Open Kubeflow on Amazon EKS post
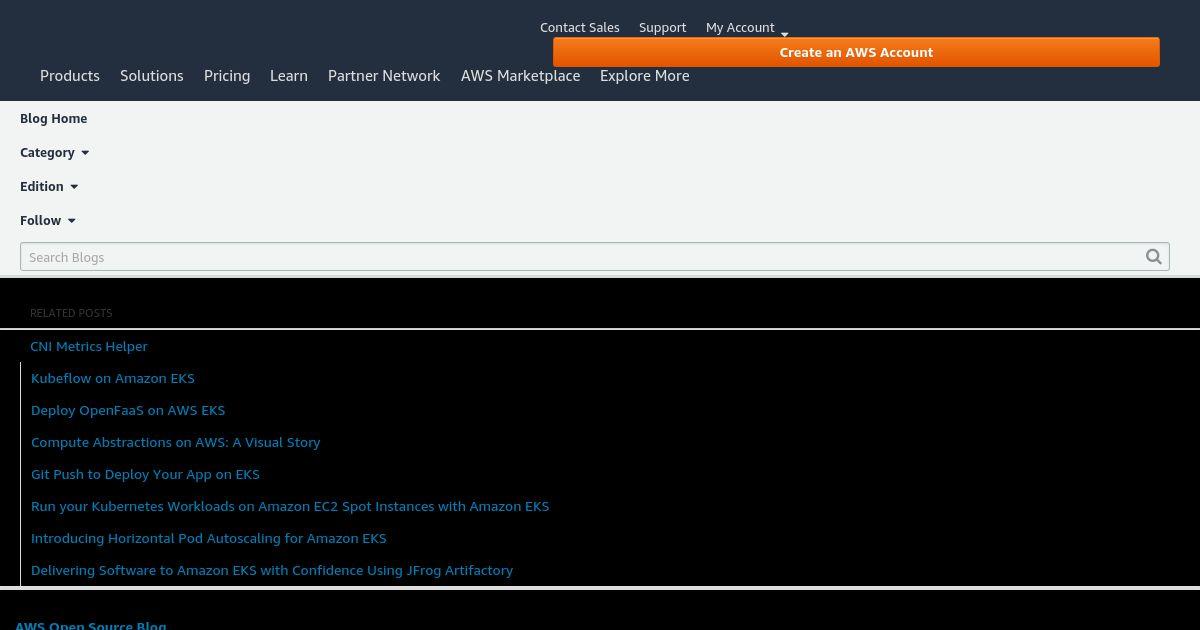This screenshot has width=1200, height=630. click(x=113, y=378)
